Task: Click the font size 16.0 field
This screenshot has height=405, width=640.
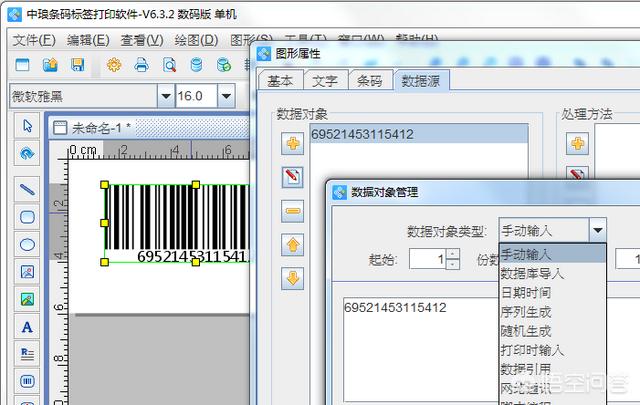Action: click(196, 96)
